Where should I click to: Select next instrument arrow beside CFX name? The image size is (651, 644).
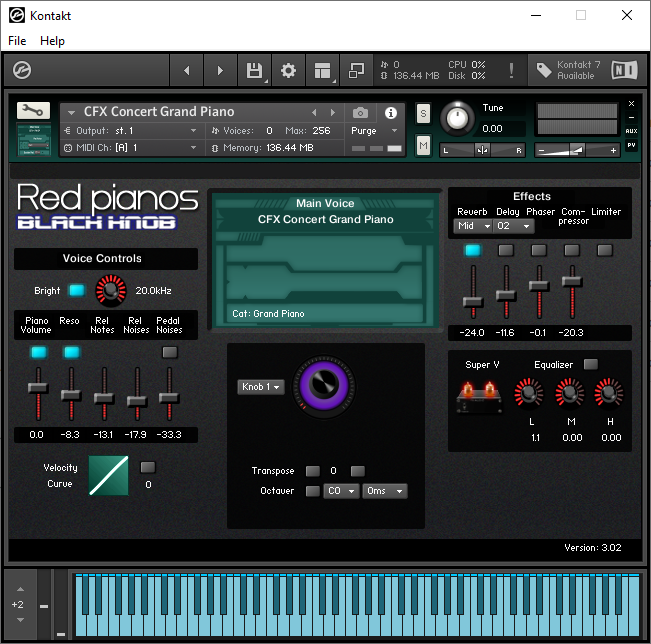click(x=332, y=112)
